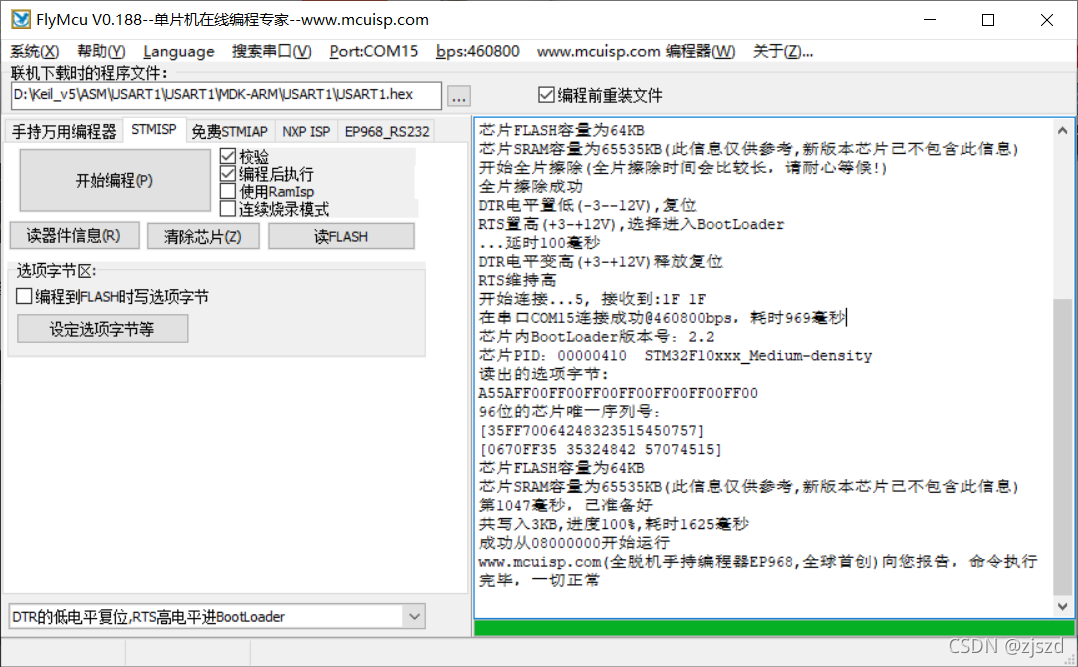Screen dimensions: 1078x667
Task: Open the bps:460800 baud rate menu
Action: coord(478,52)
